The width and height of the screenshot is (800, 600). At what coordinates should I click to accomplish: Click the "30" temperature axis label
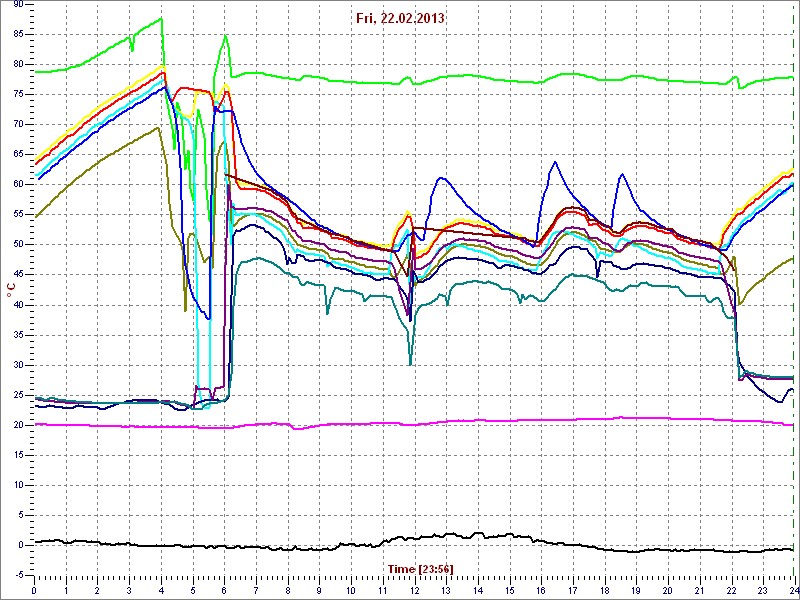click(19, 365)
